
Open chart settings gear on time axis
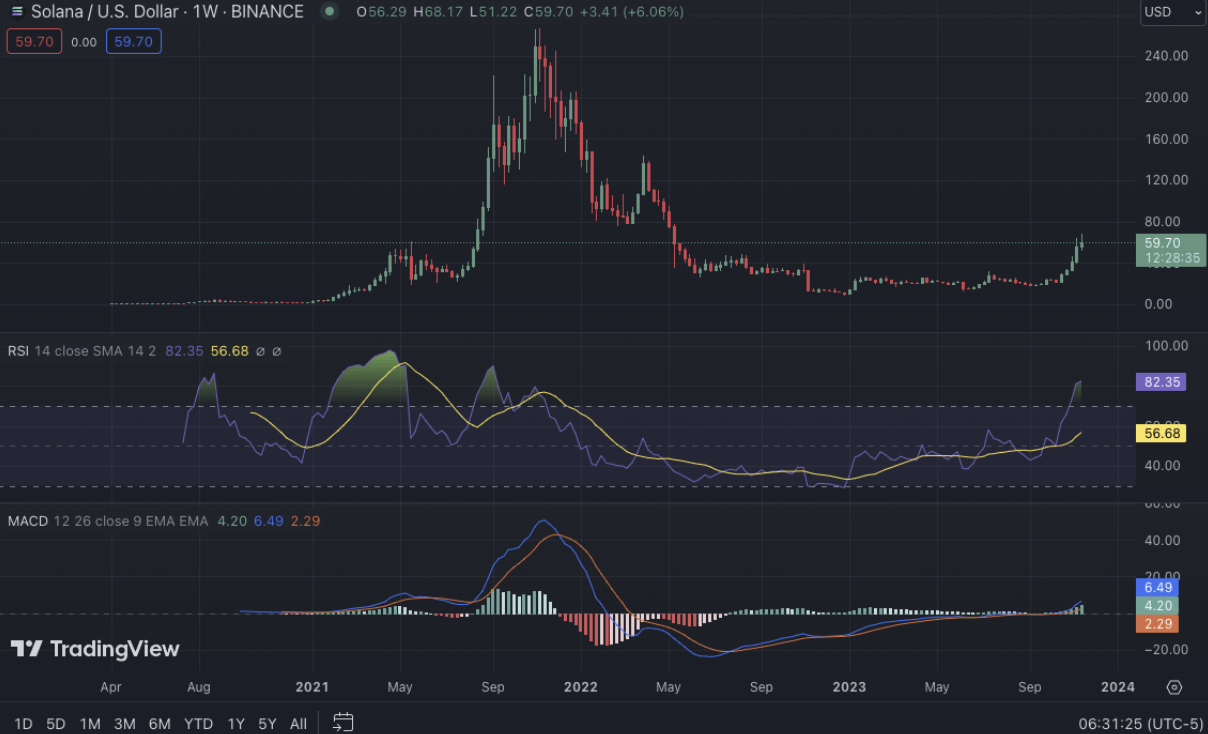click(x=1174, y=687)
